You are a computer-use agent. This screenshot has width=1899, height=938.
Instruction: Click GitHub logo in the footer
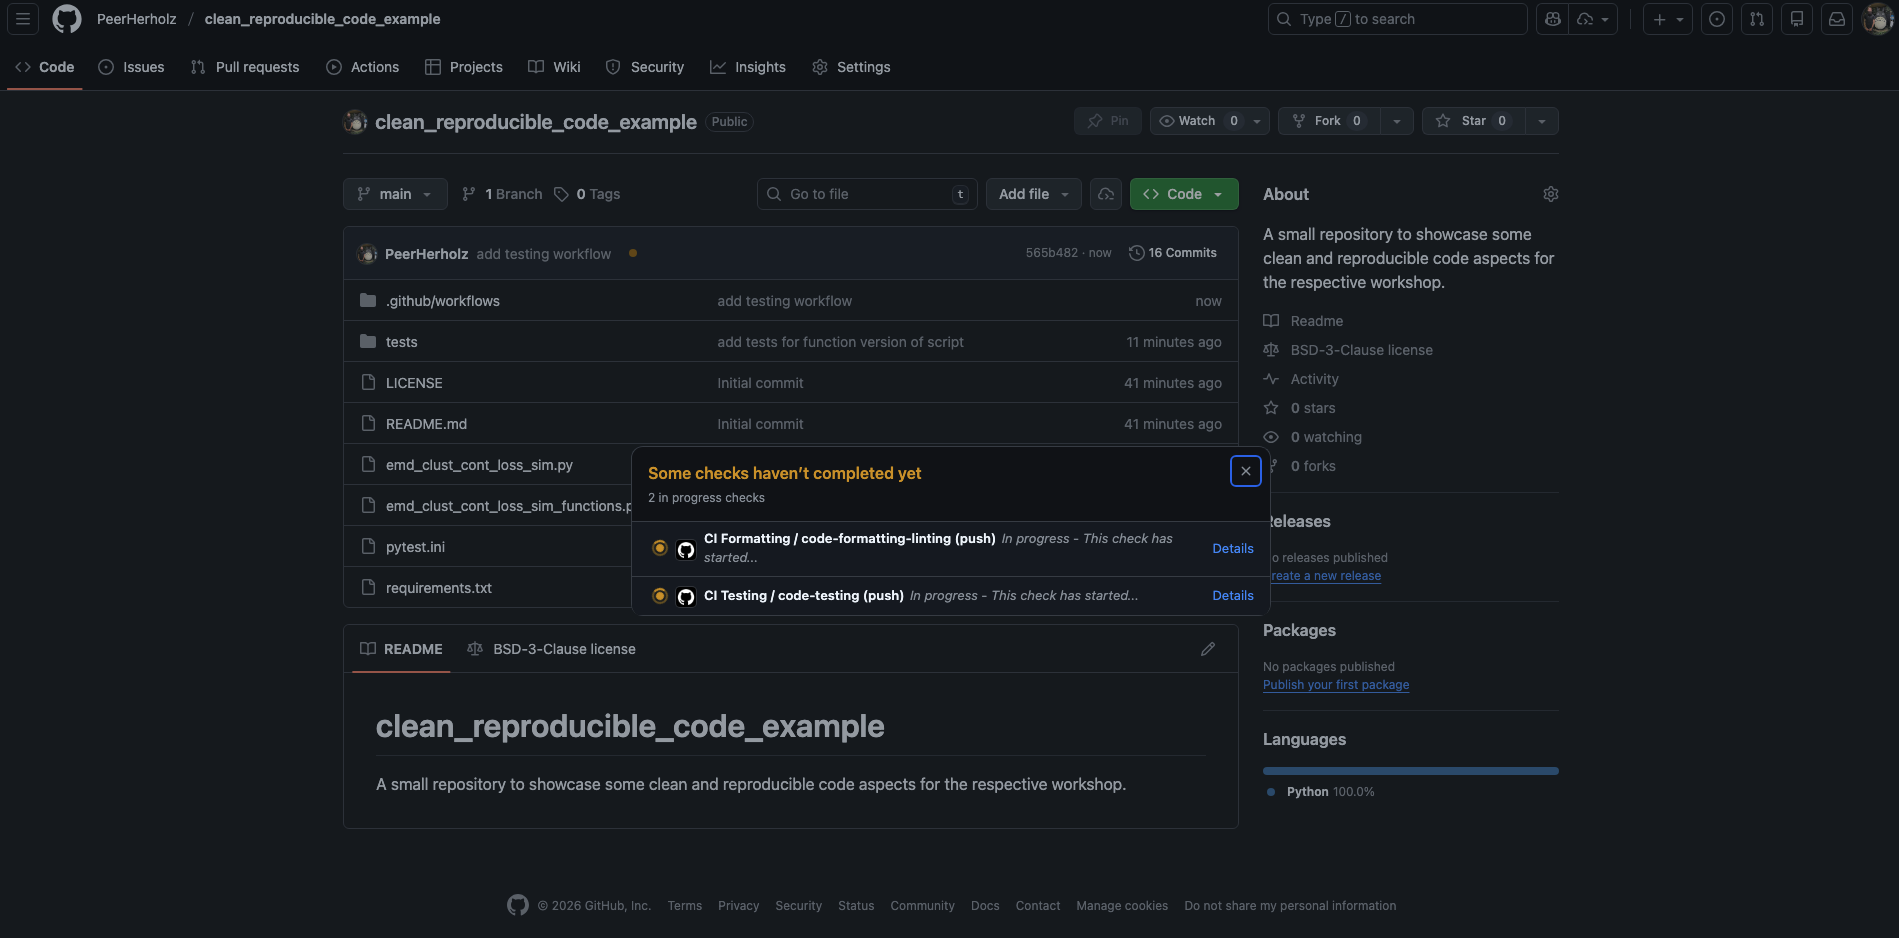[x=518, y=905]
